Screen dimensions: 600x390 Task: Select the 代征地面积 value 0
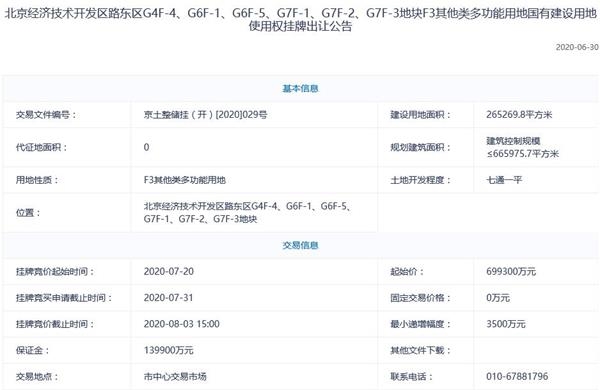point(146,147)
